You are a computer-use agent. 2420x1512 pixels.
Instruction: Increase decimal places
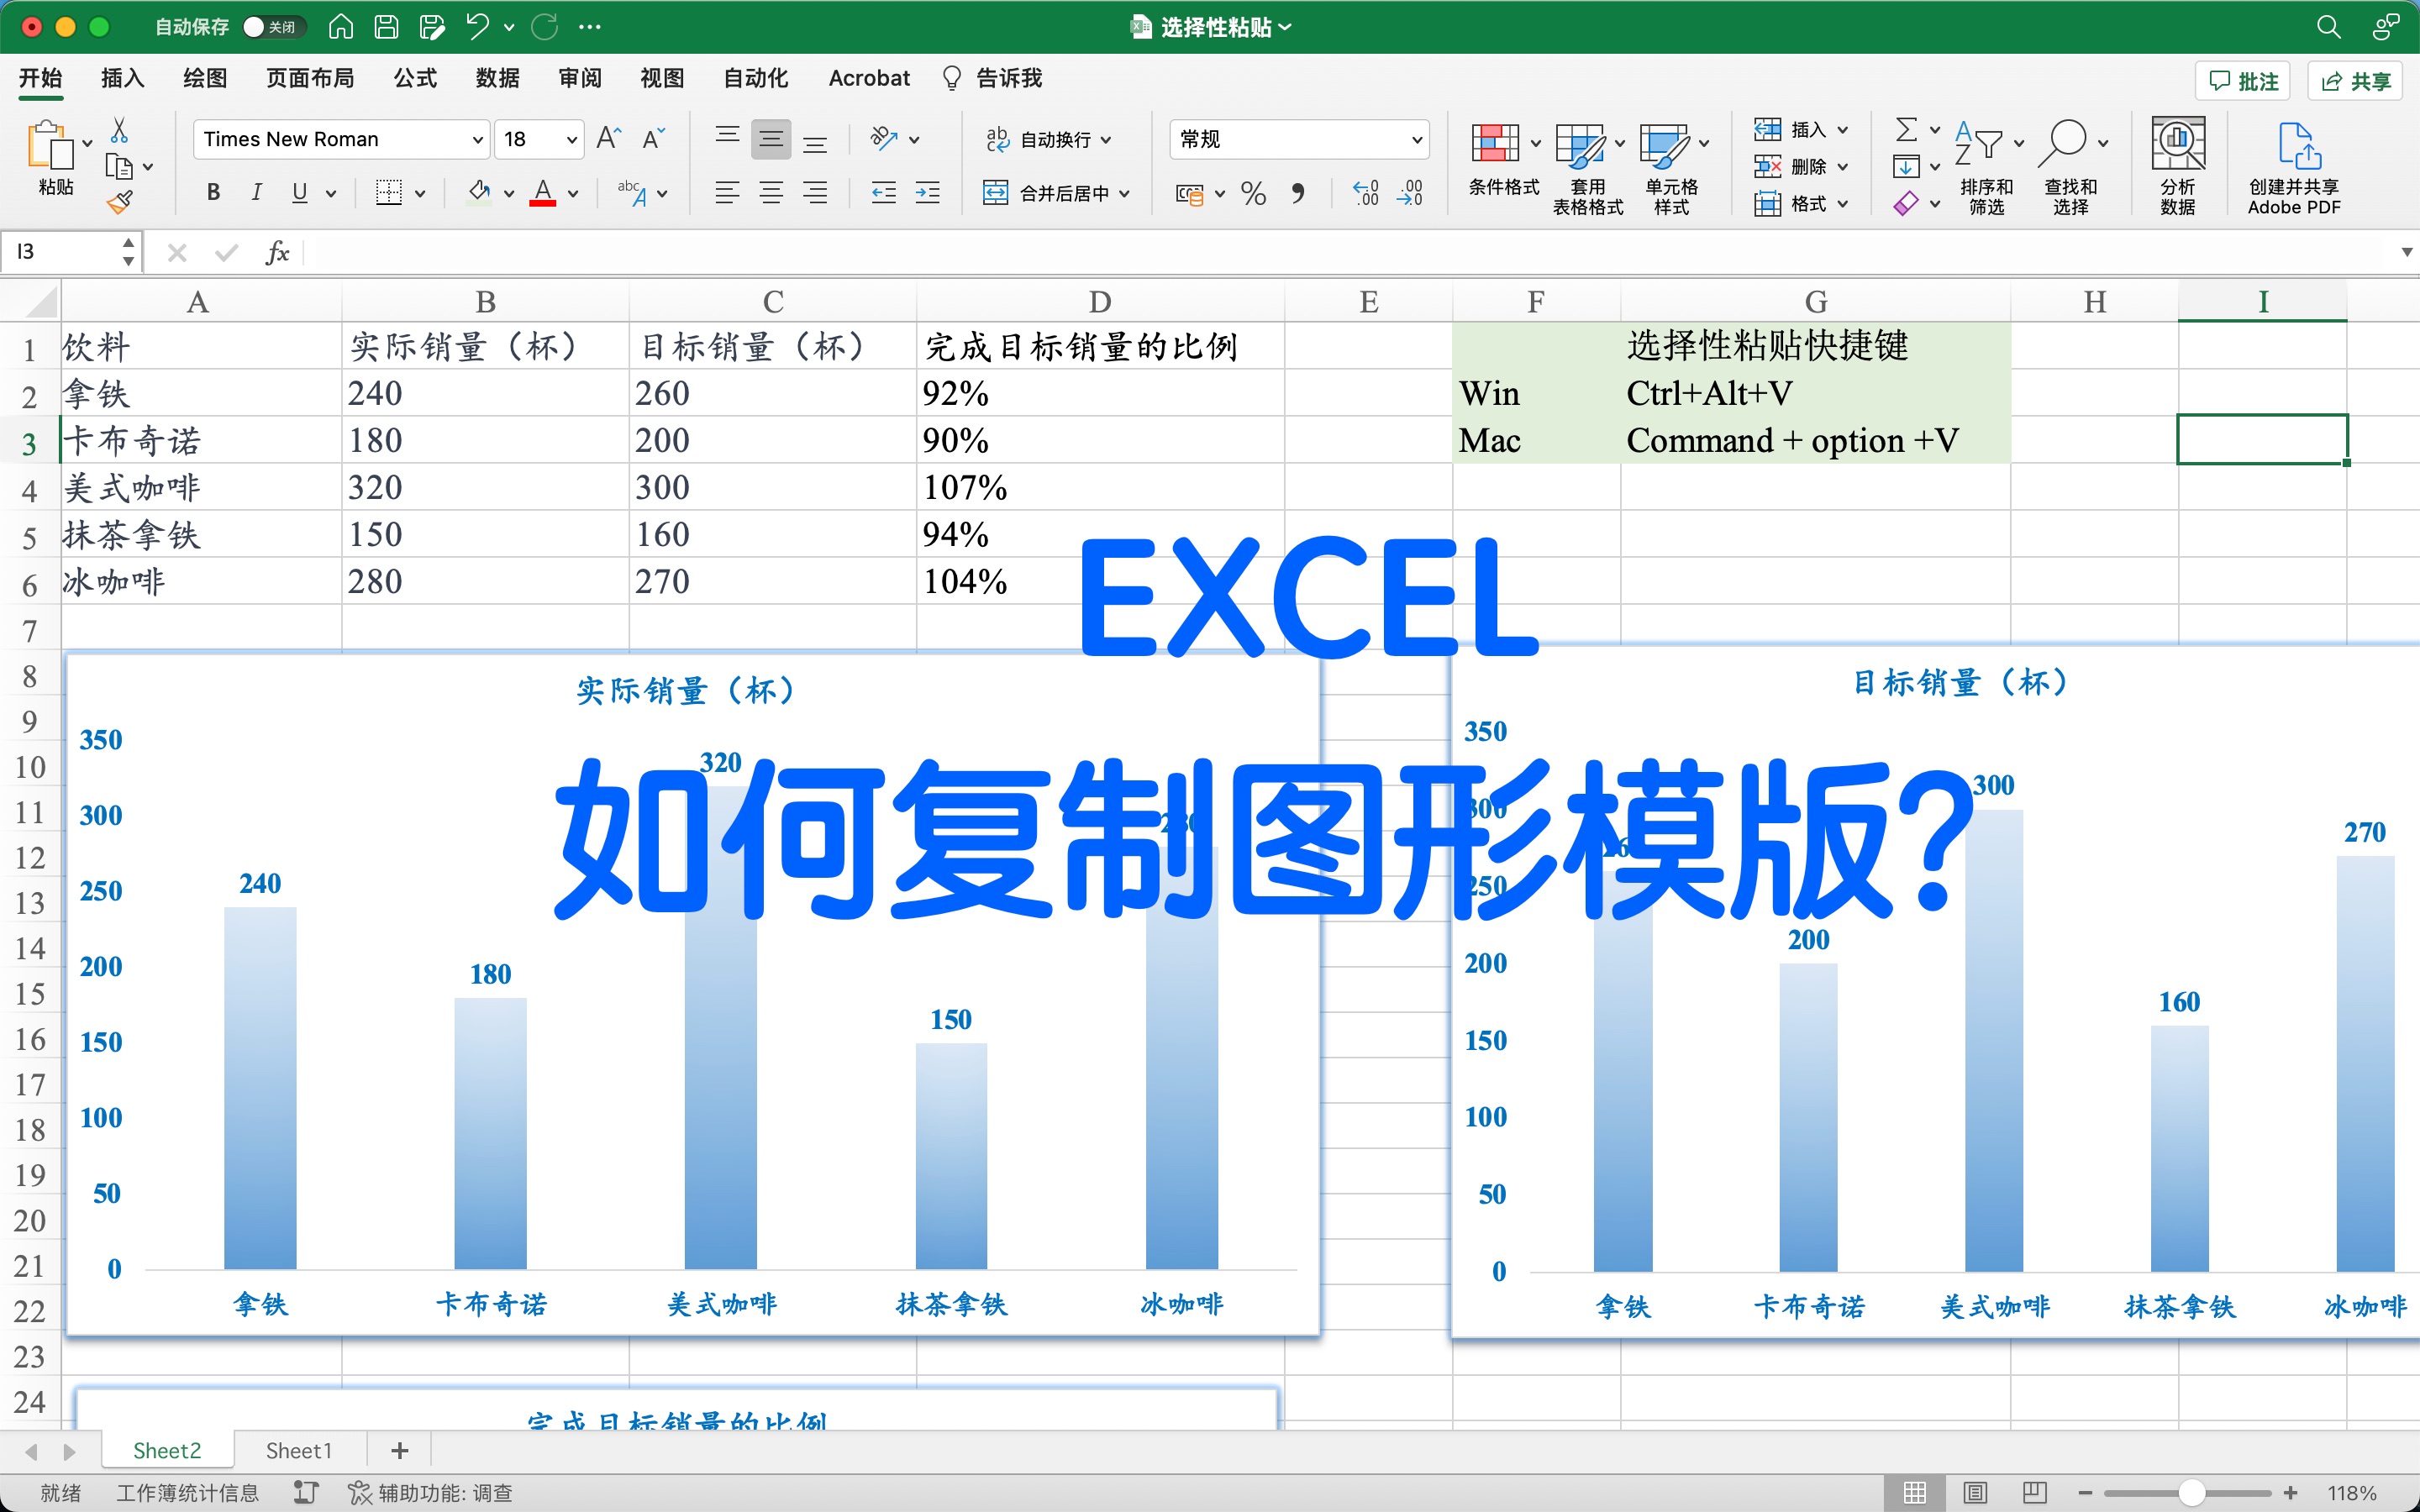coord(1365,193)
